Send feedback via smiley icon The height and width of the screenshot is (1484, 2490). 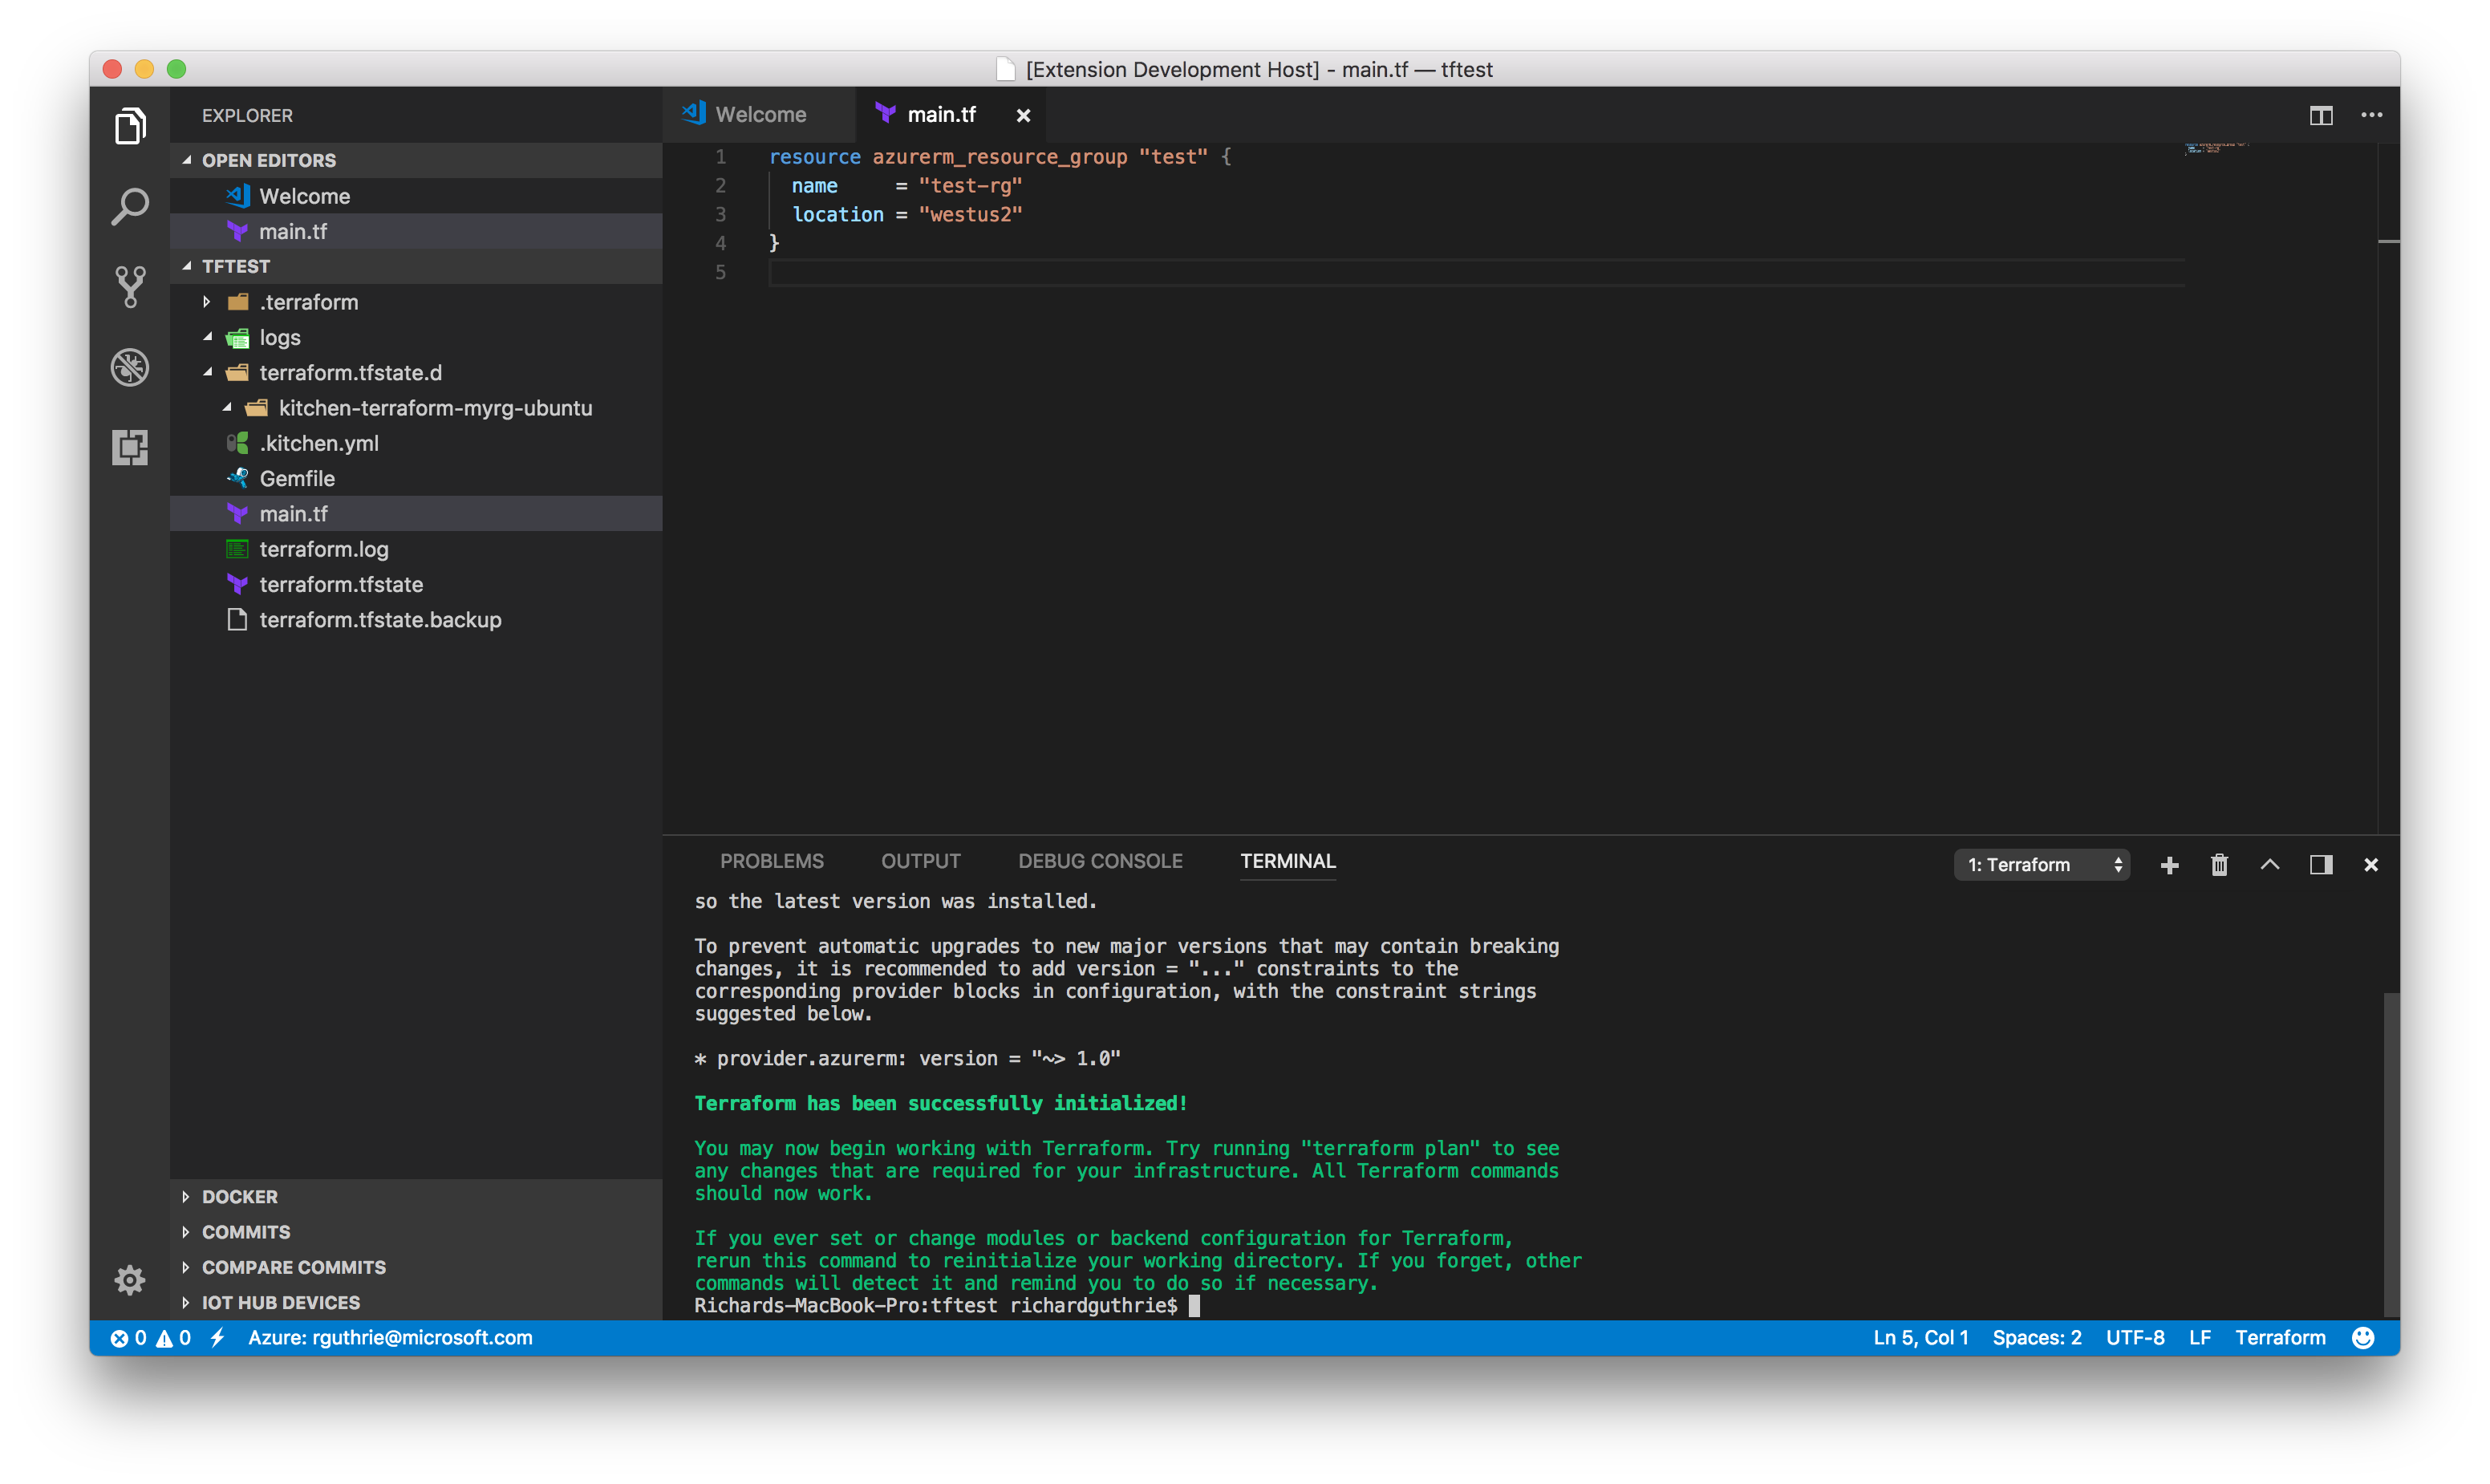point(2363,1338)
